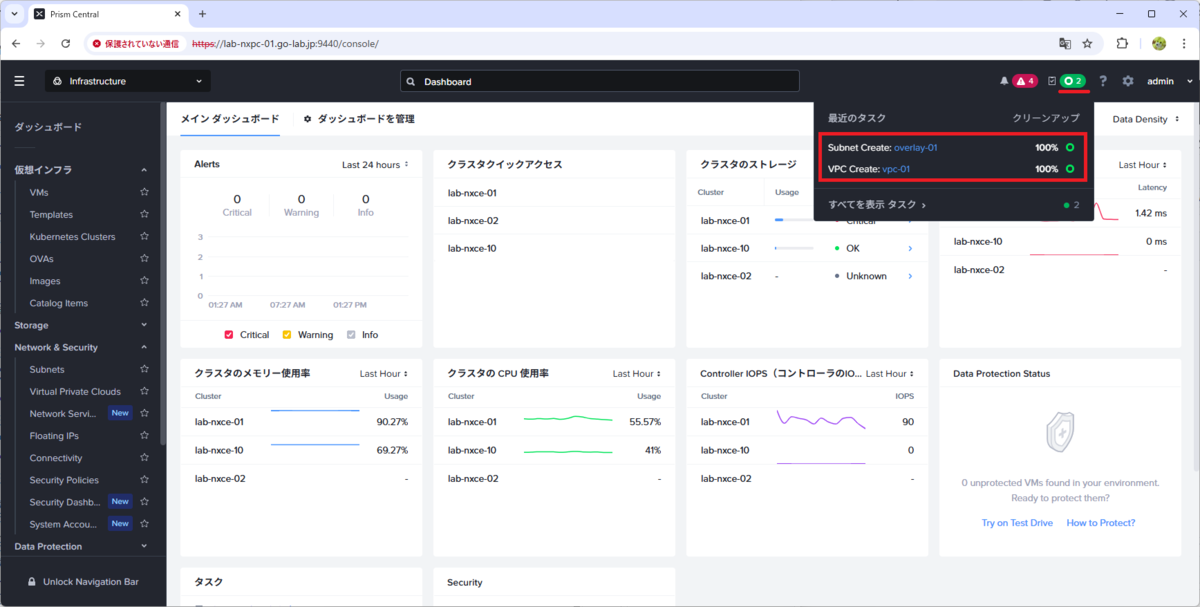Click the alerts bell icon
Screen dimensions: 1200x607
pos(1004,81)
